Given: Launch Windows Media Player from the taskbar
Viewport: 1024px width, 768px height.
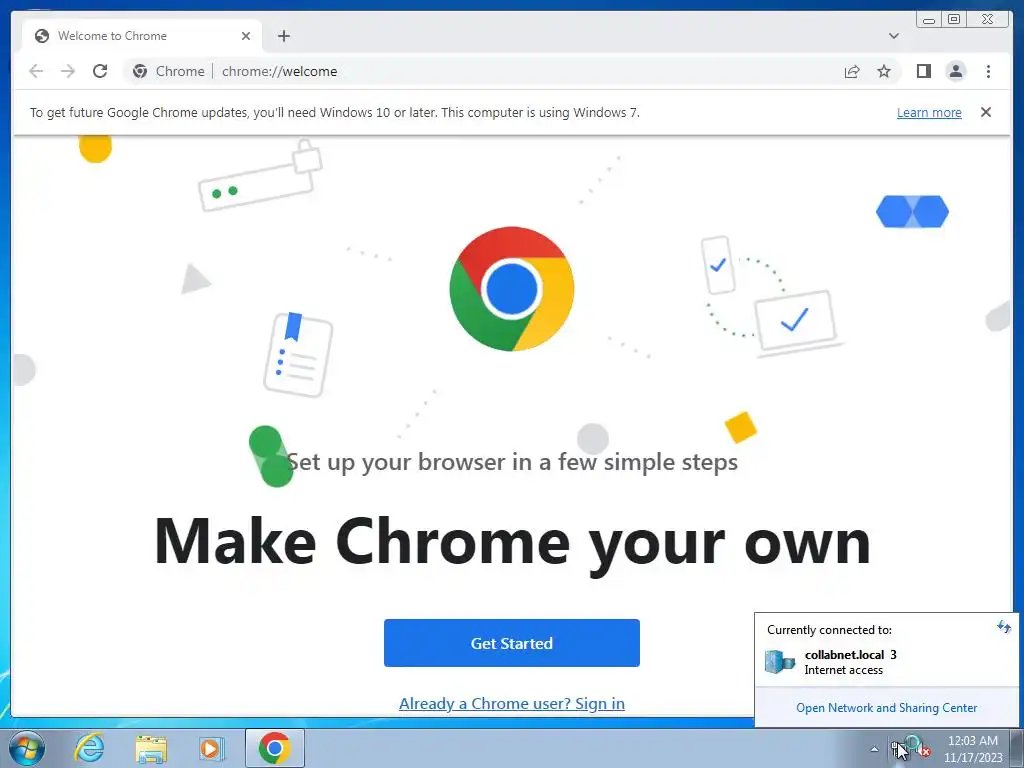Looking at the screenshot, I should [x=210, y=748].
